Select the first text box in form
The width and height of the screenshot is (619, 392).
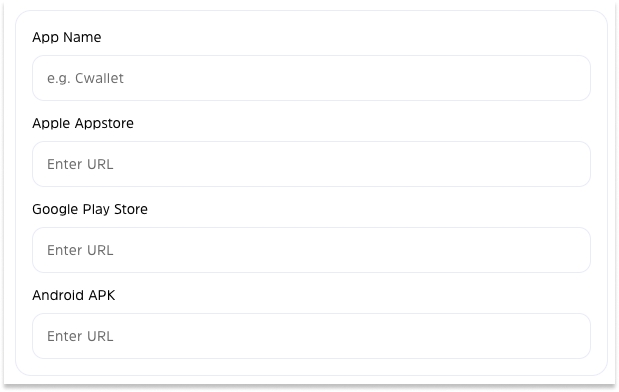point(311,78)
